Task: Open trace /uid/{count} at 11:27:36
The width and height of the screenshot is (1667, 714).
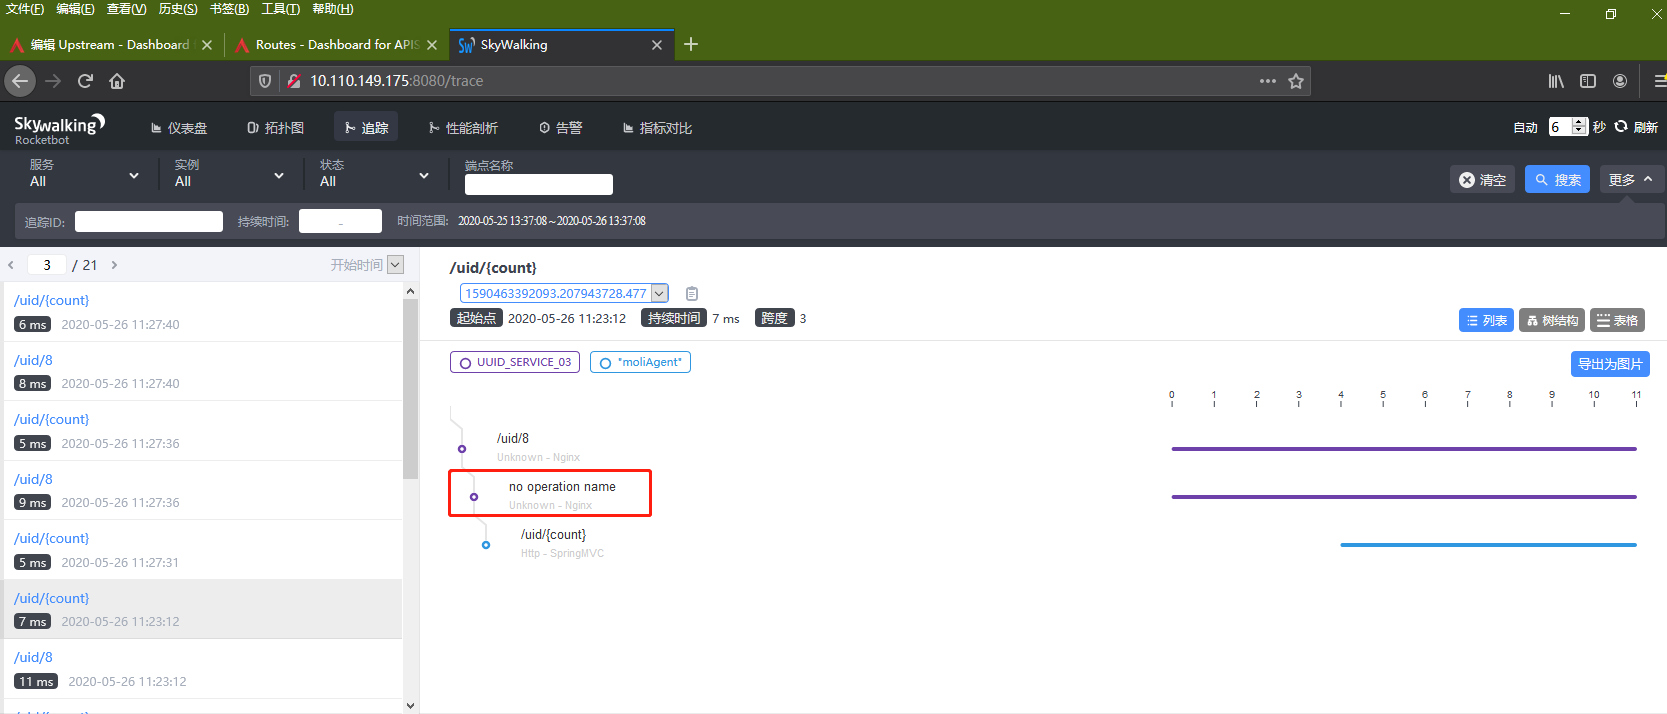Action: click(x=201, y=431)
